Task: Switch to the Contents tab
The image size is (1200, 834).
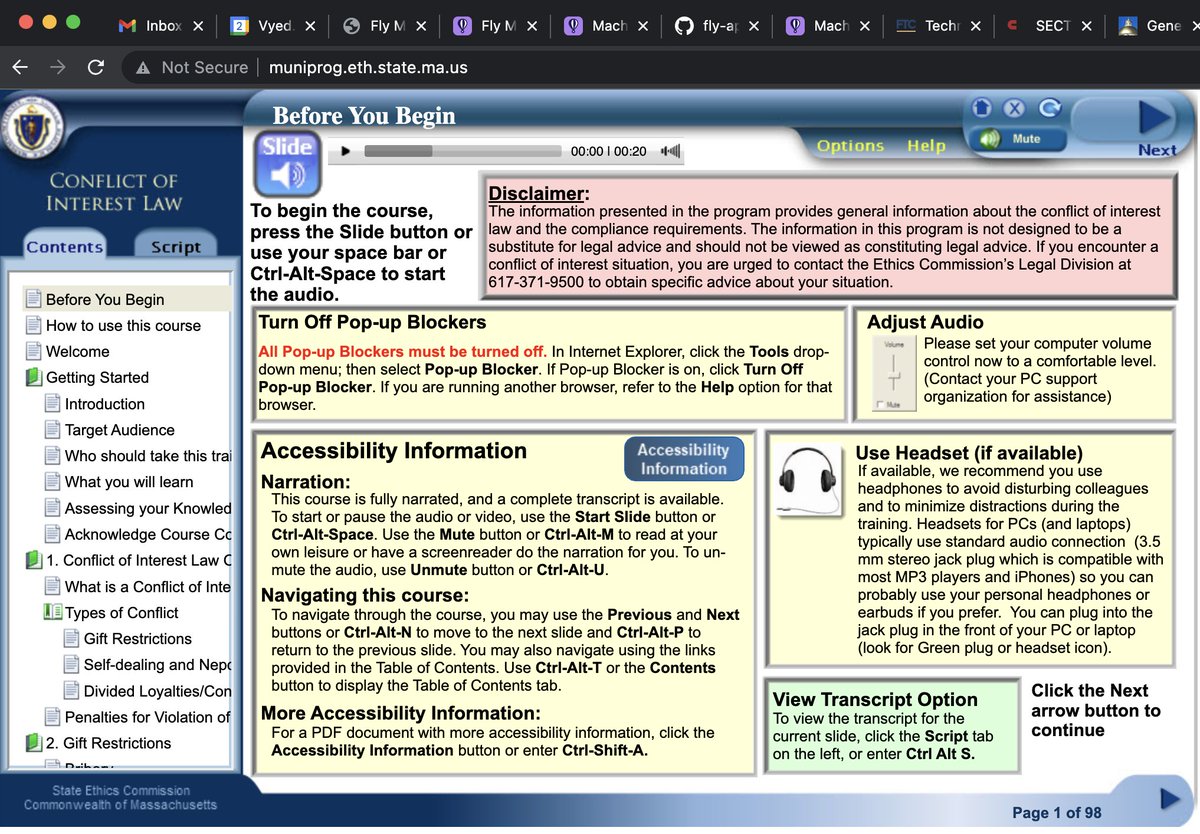Action: (x=65, y=247)
